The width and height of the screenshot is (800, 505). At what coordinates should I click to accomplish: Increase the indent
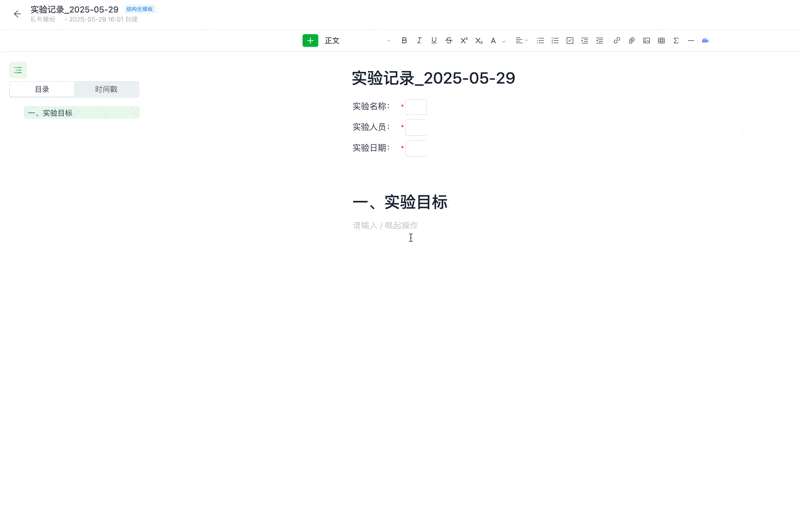[x=585, y=41]
